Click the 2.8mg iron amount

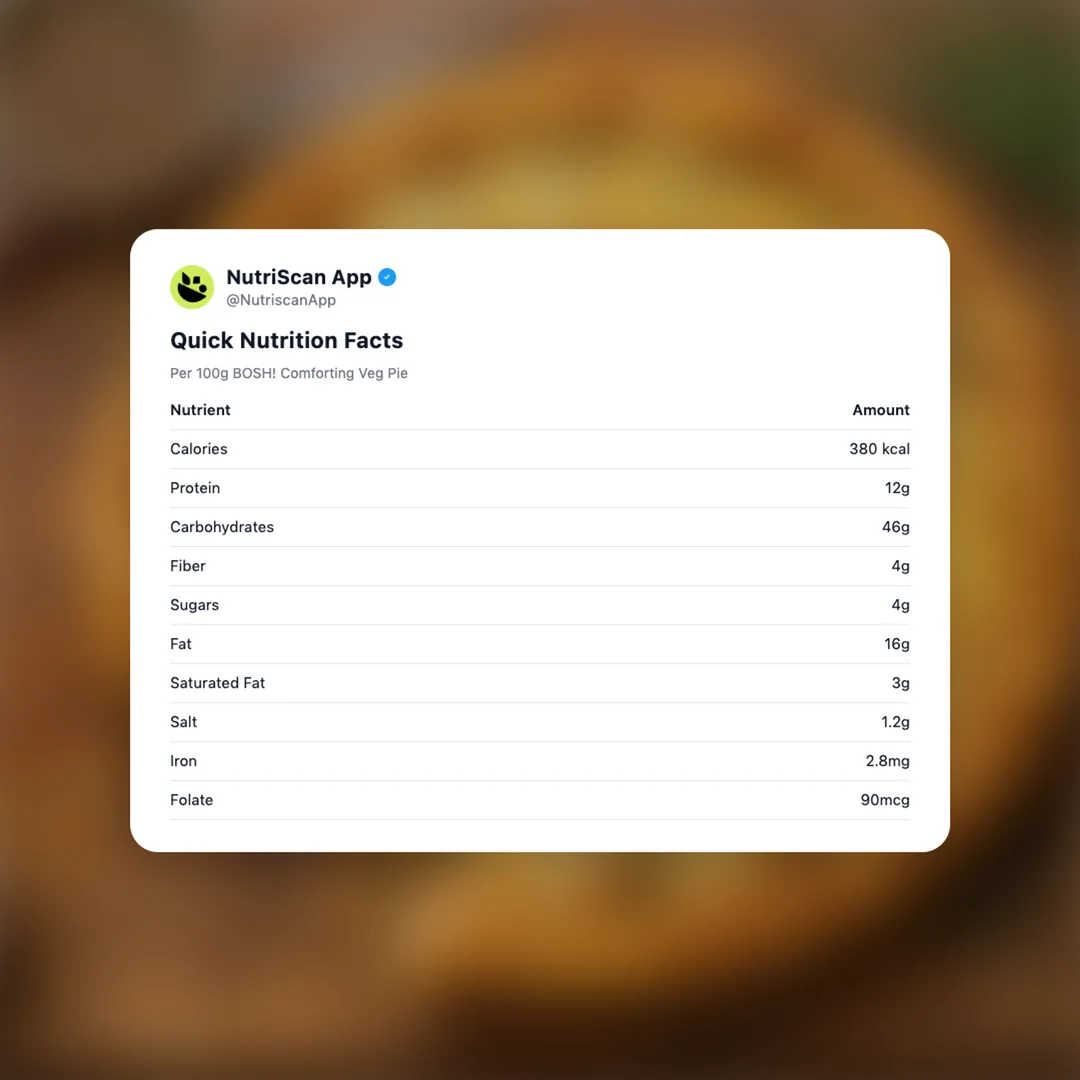[887, 761]
